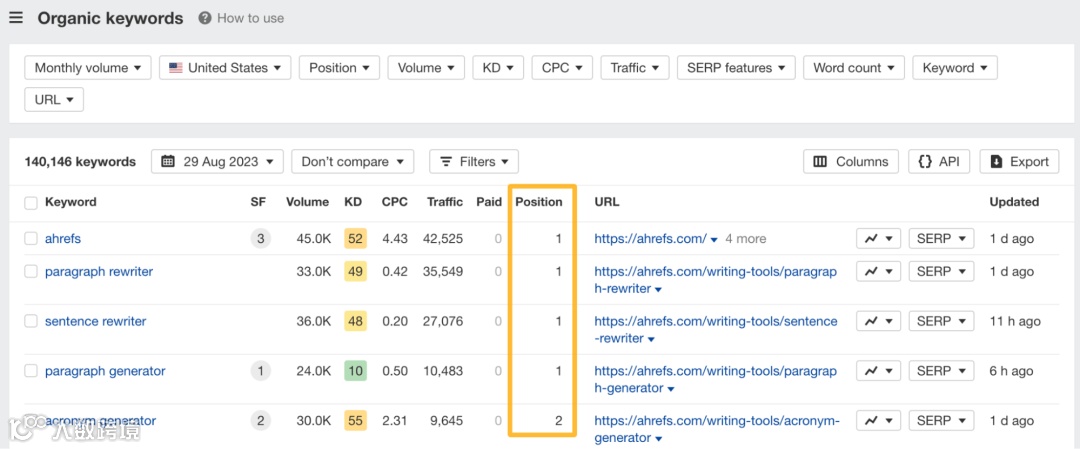Click the KD 55 badge for acronym generator
The height and width of the screenshot is (449, 1080).
point(355,420)
